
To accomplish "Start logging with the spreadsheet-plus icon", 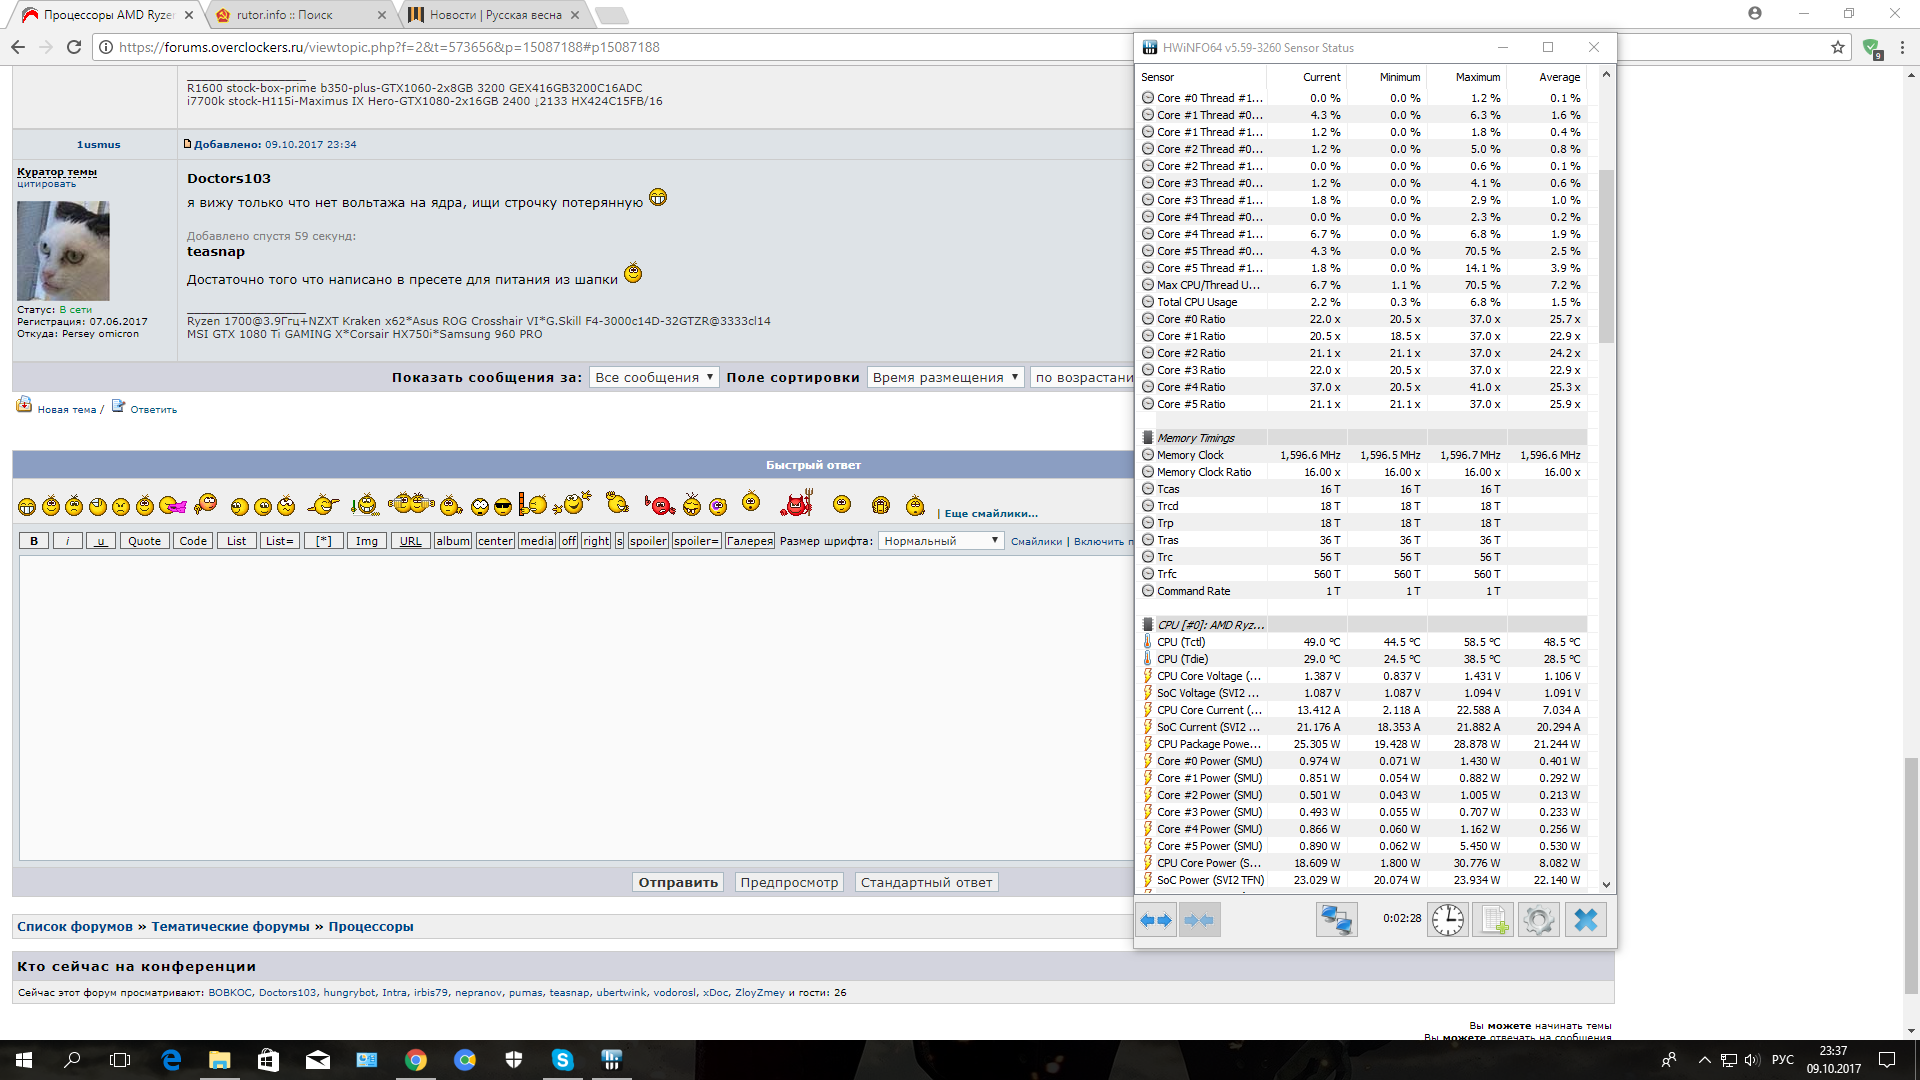I will pos(1493,920).
